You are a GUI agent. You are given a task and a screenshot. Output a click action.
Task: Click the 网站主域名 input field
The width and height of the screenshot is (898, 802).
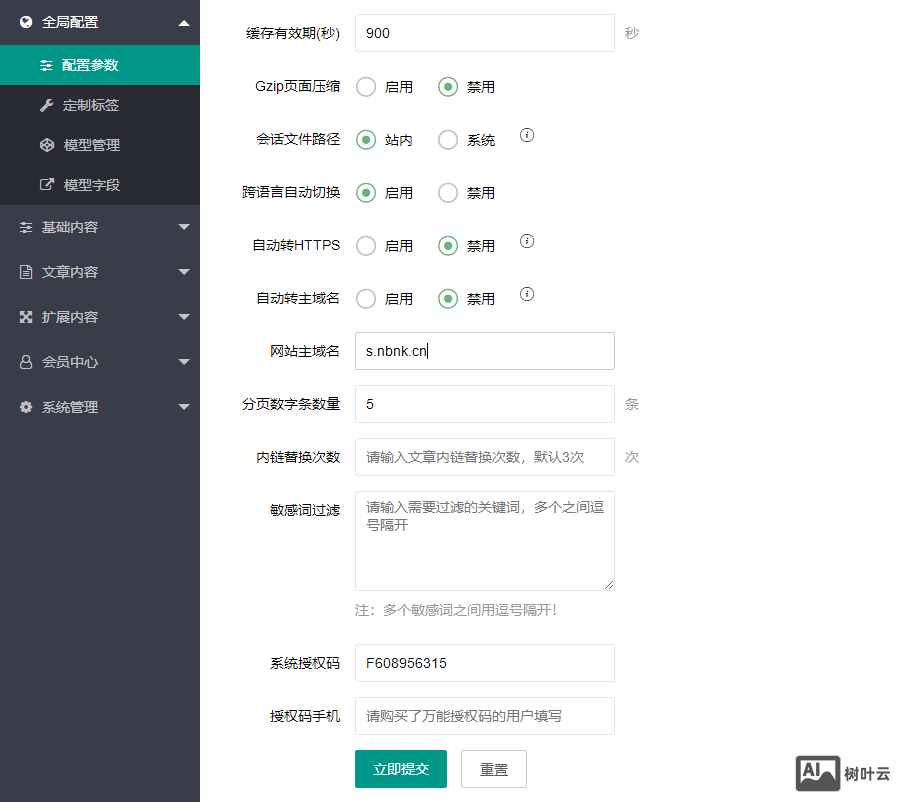(484, 351)
